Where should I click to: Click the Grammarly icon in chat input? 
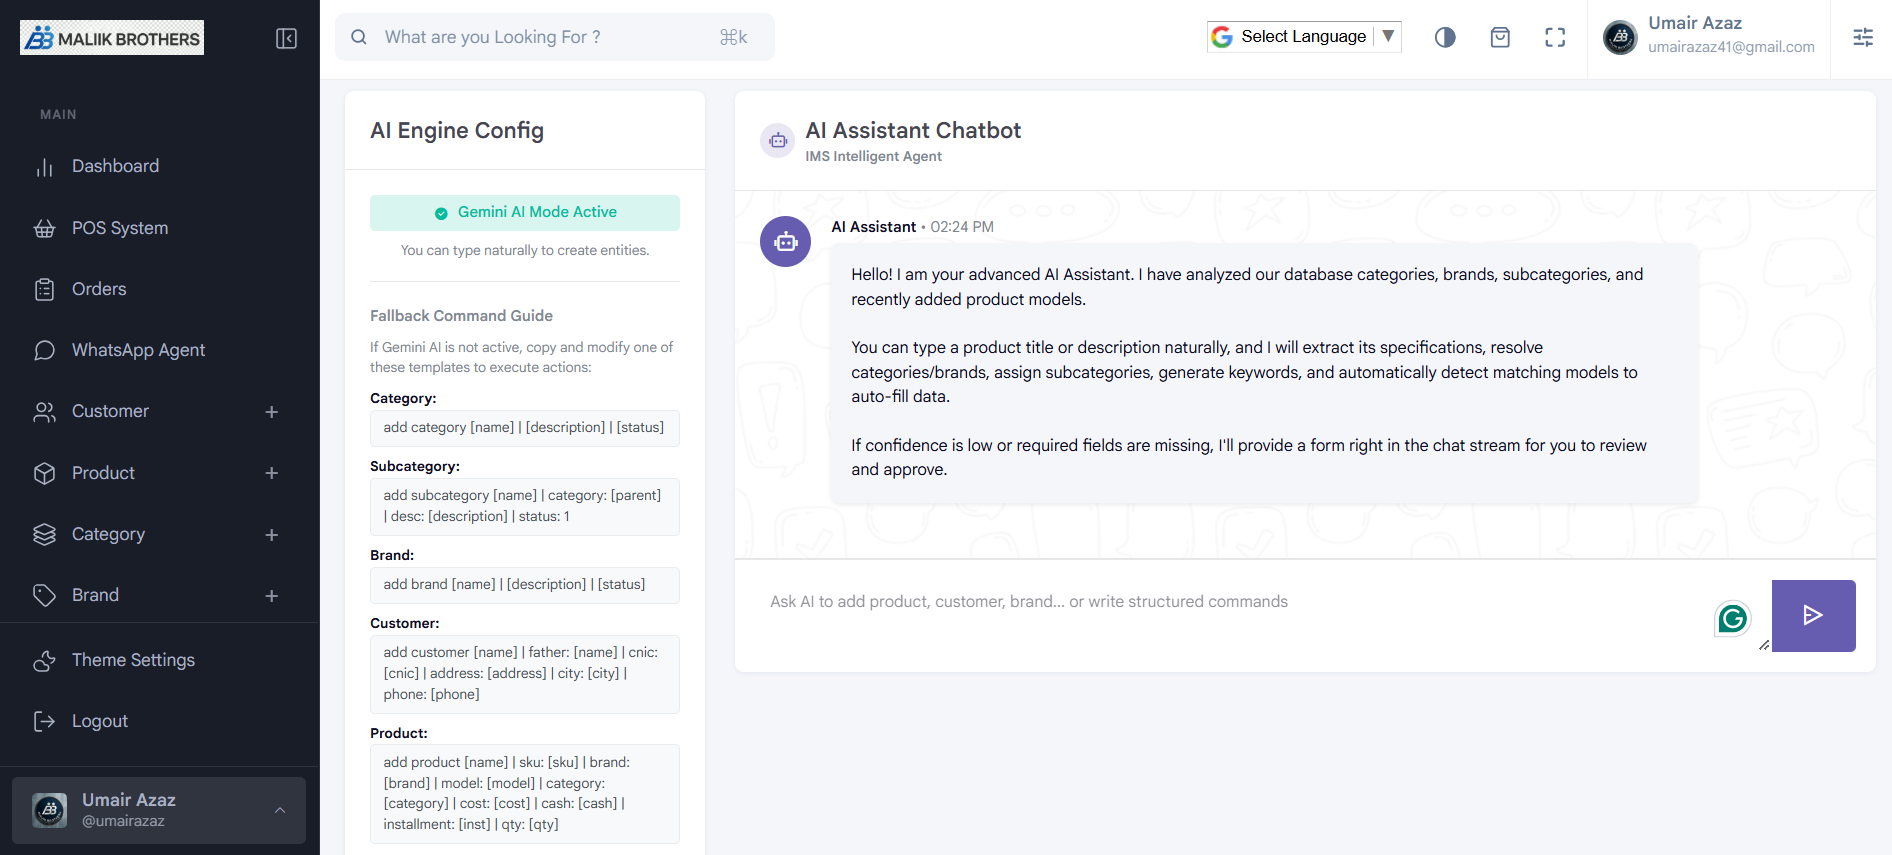click(1733, 619)
